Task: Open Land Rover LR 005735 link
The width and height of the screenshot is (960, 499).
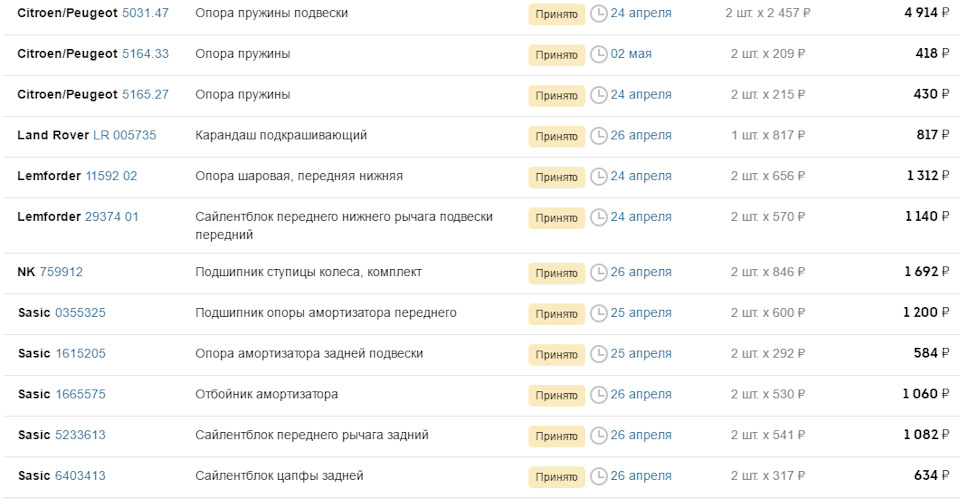Action: pos(124,135)
